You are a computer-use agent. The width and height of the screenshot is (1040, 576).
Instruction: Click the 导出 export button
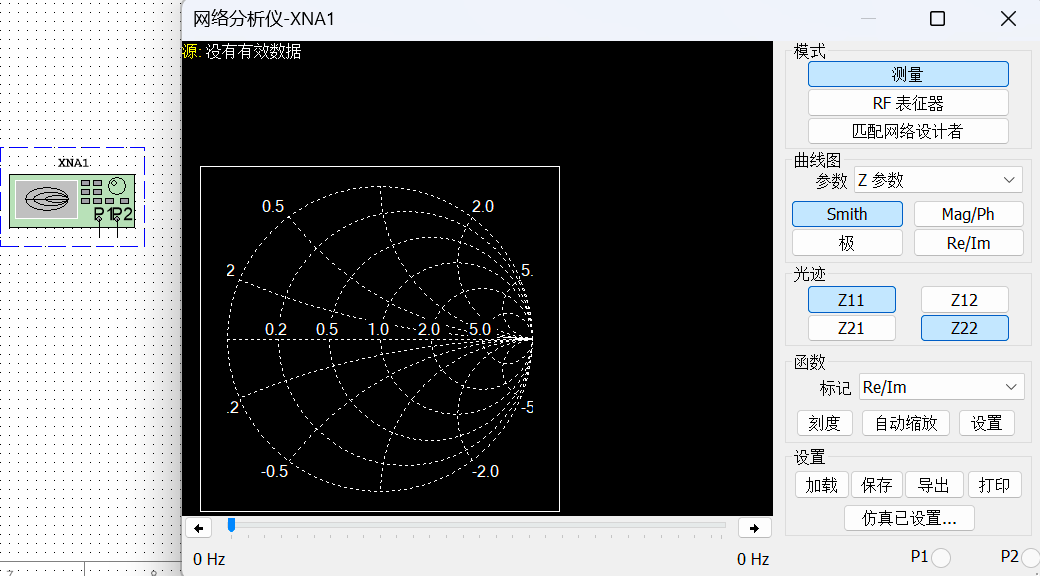[x=934, y=485]
